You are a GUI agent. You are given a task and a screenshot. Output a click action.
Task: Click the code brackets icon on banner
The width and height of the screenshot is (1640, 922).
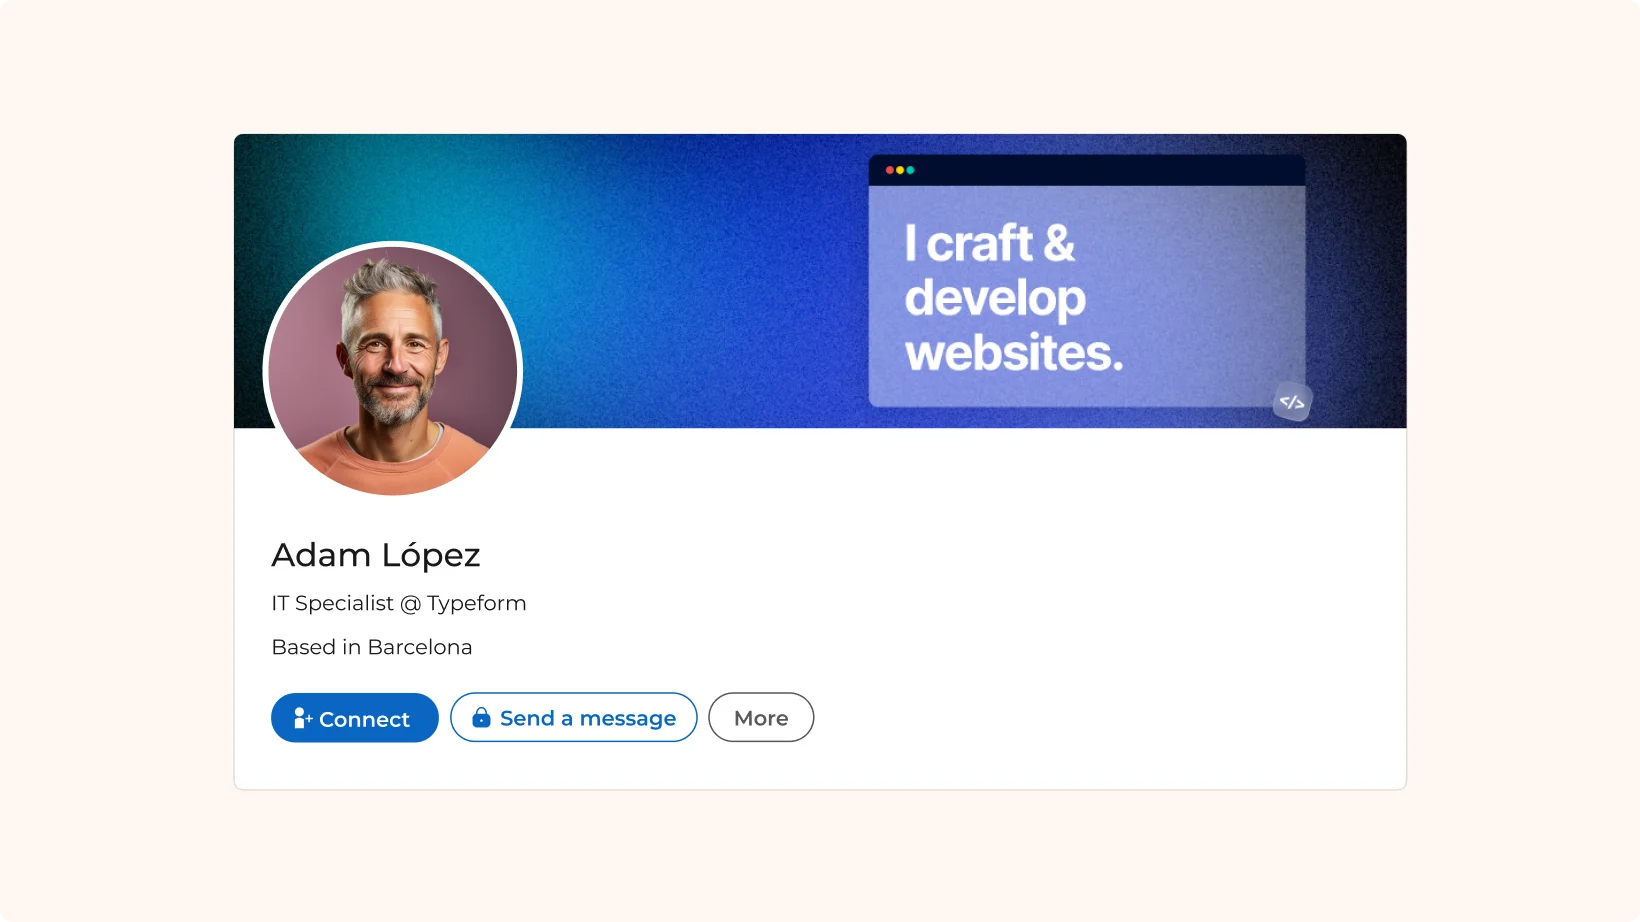(x=1292, y=402)
